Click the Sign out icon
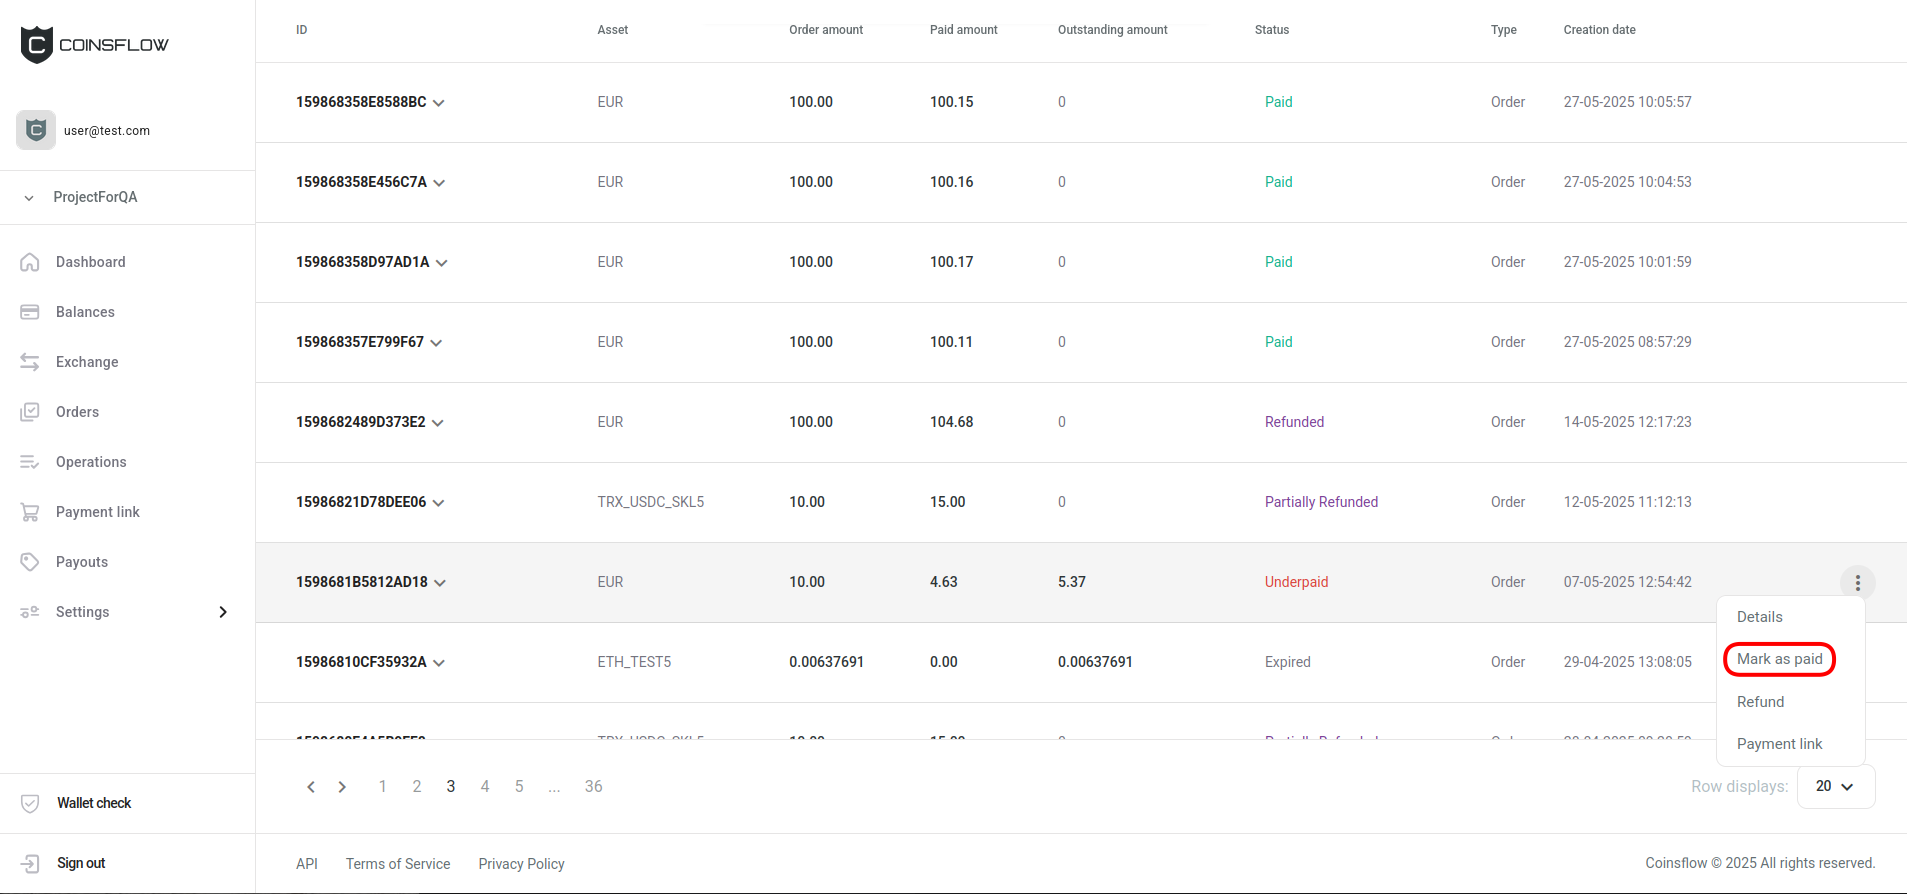 [30, 863]
